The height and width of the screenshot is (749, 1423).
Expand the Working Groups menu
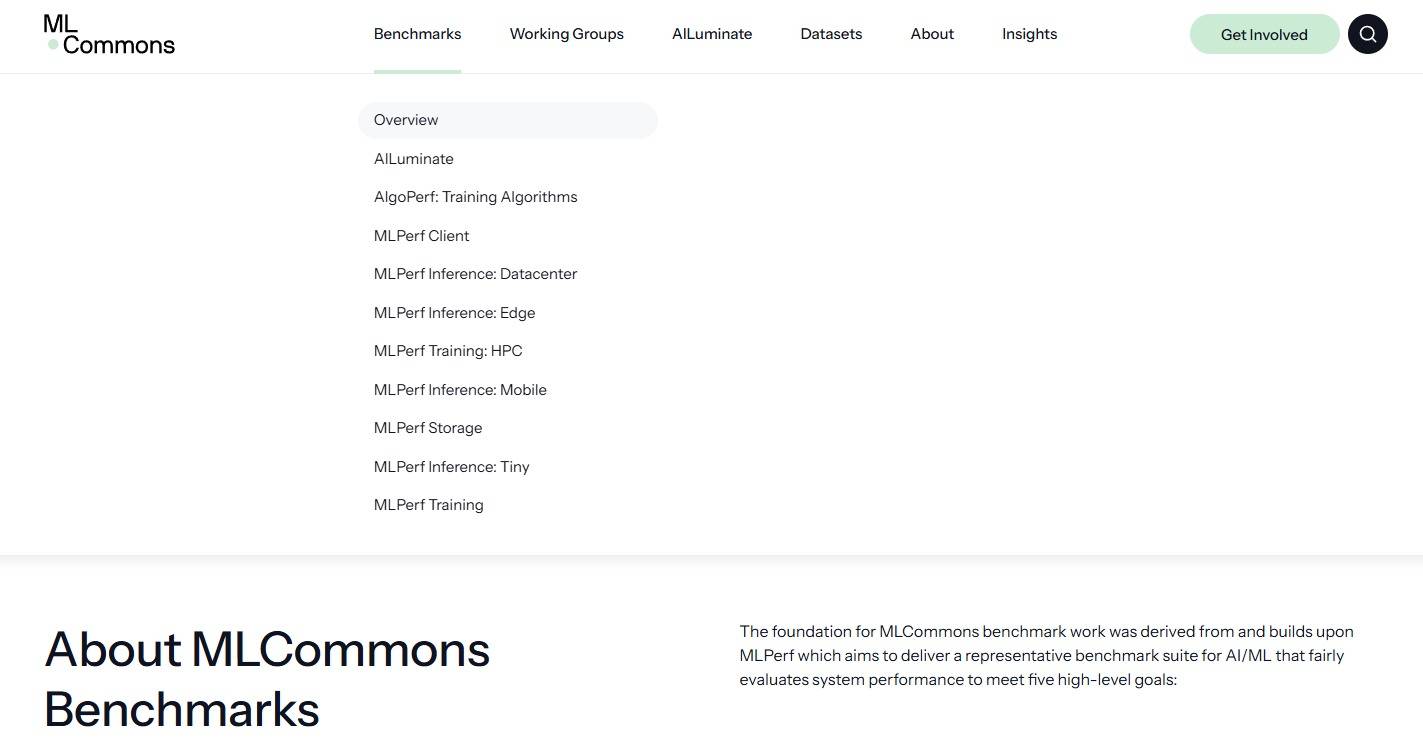(x=566, y=34)
